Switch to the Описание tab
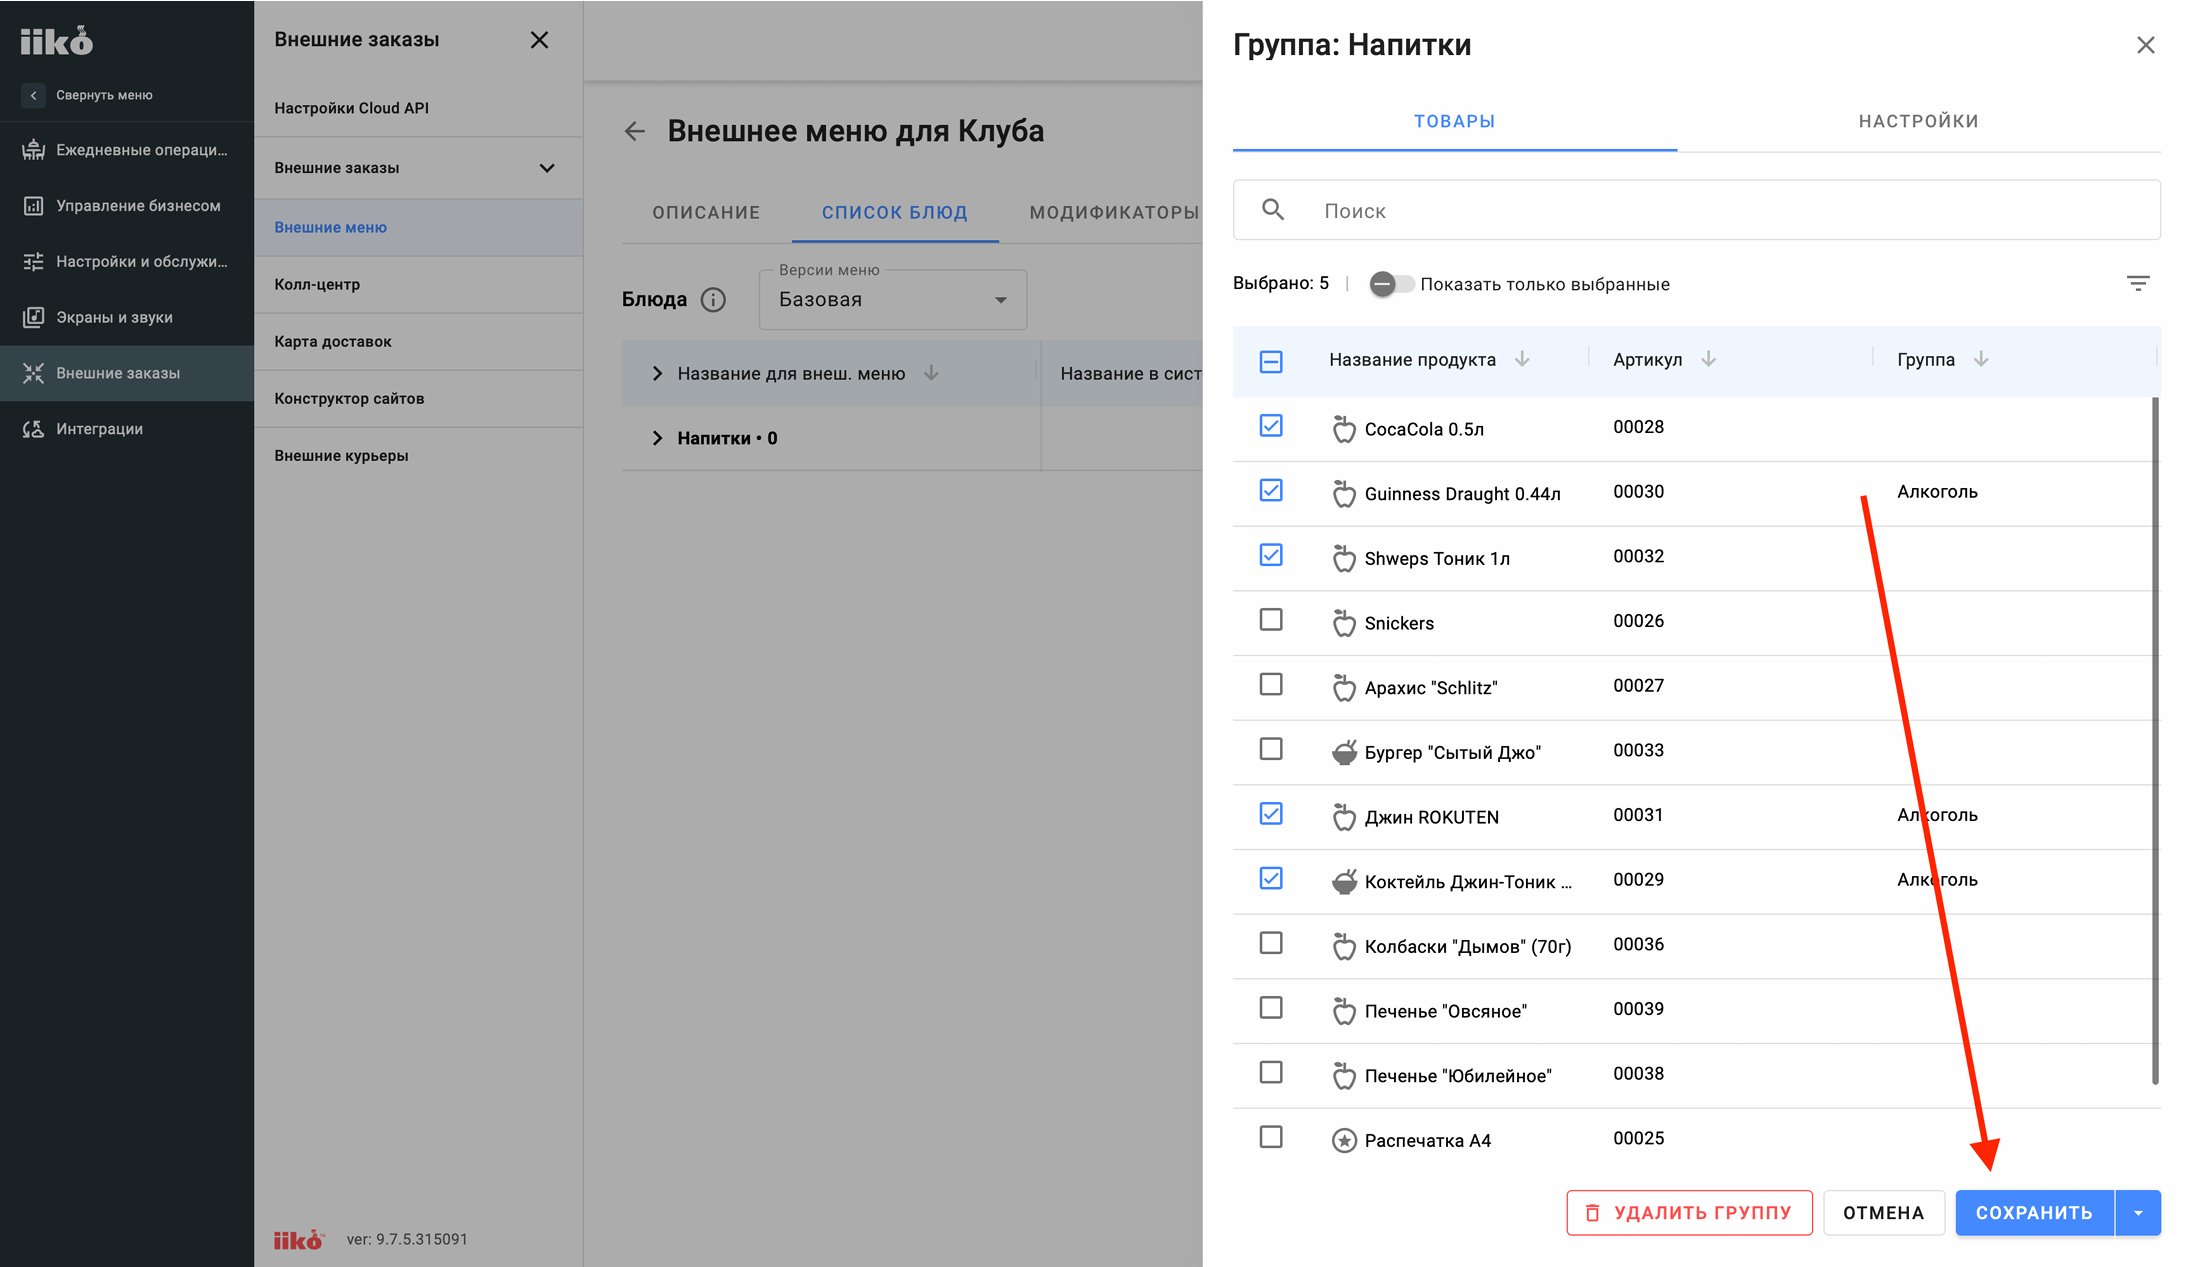The width and height of the screenshot is (2206, 1267). pos(706,212)
